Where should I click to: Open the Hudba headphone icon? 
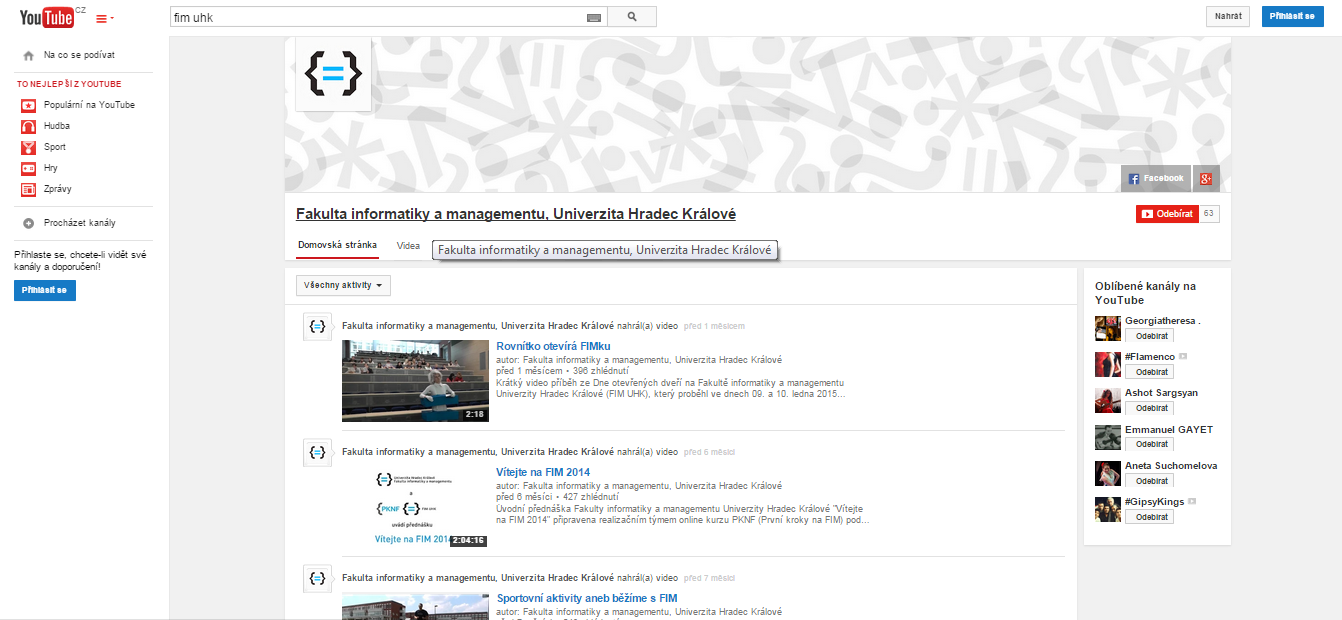[29, 126]
